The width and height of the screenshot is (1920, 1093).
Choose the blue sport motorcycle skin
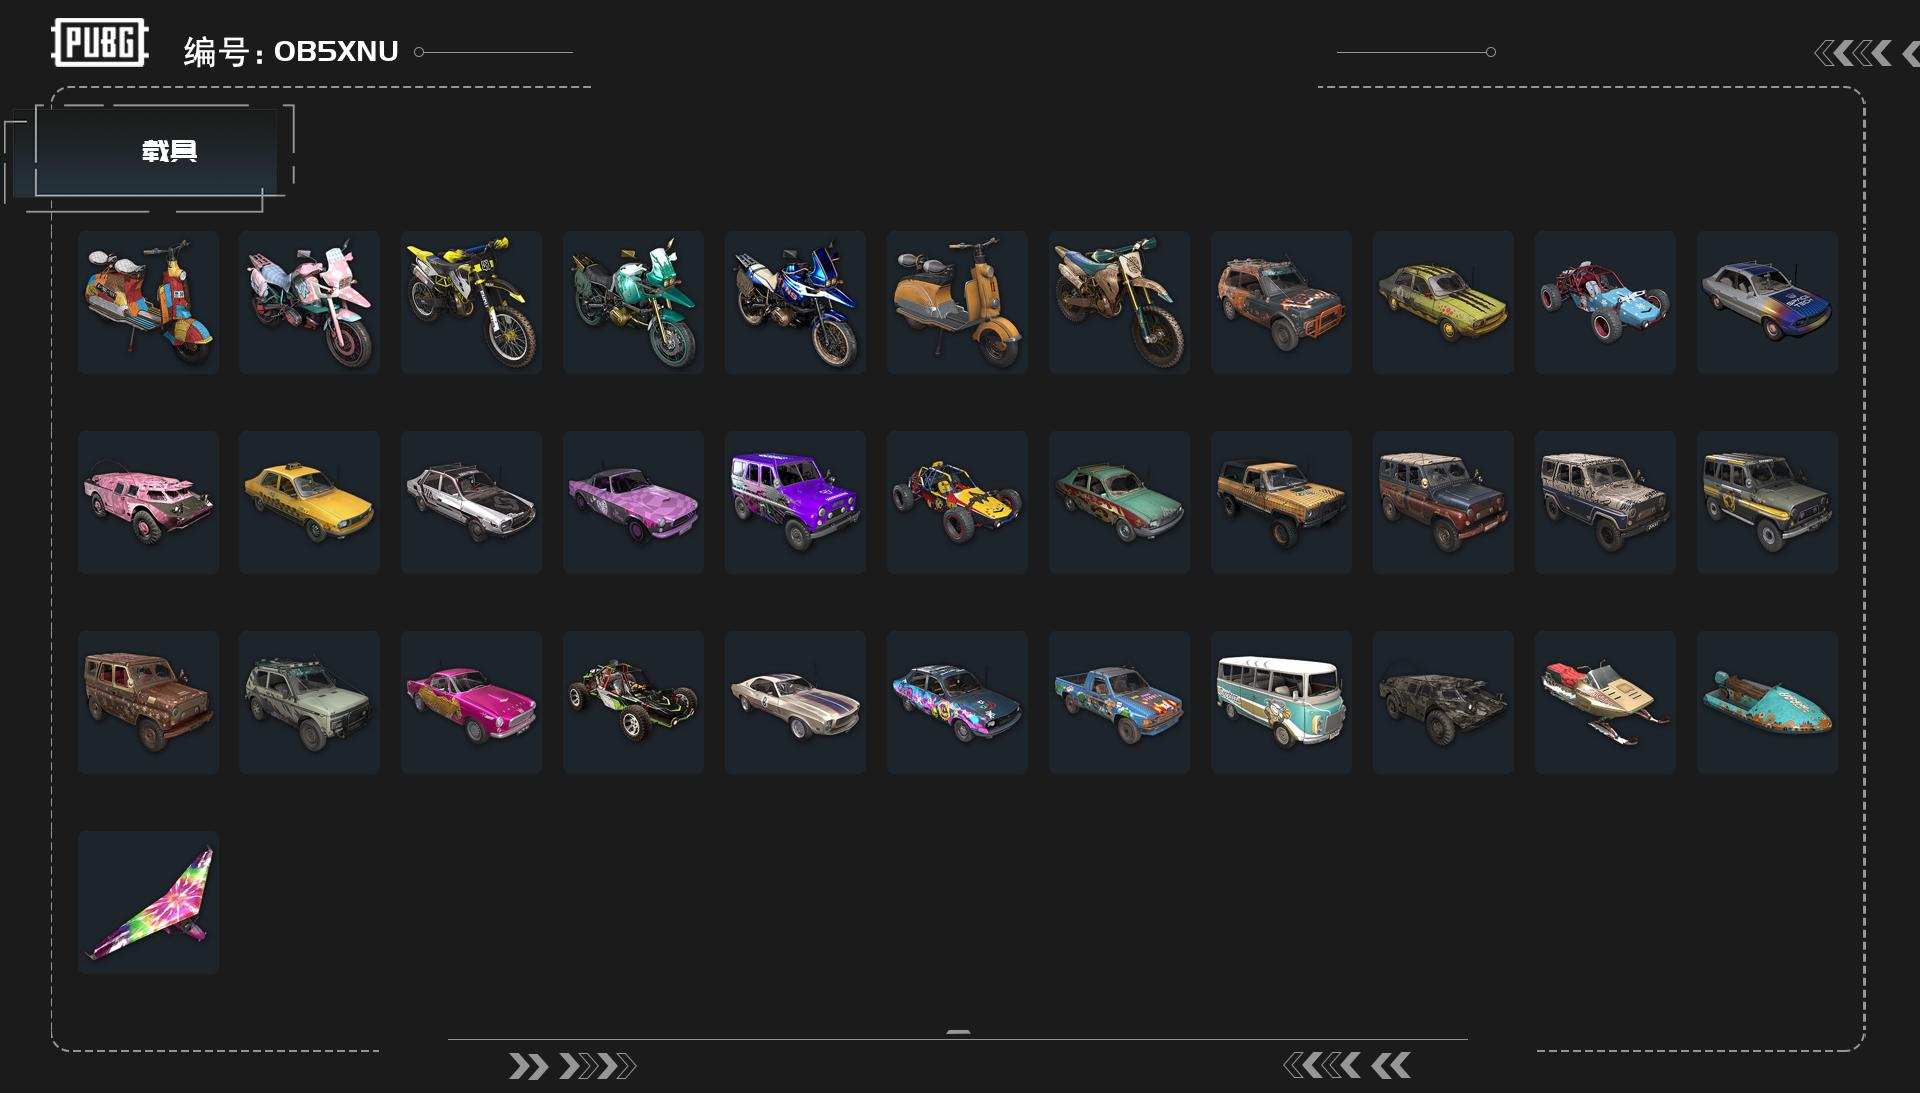pos(795,302)
